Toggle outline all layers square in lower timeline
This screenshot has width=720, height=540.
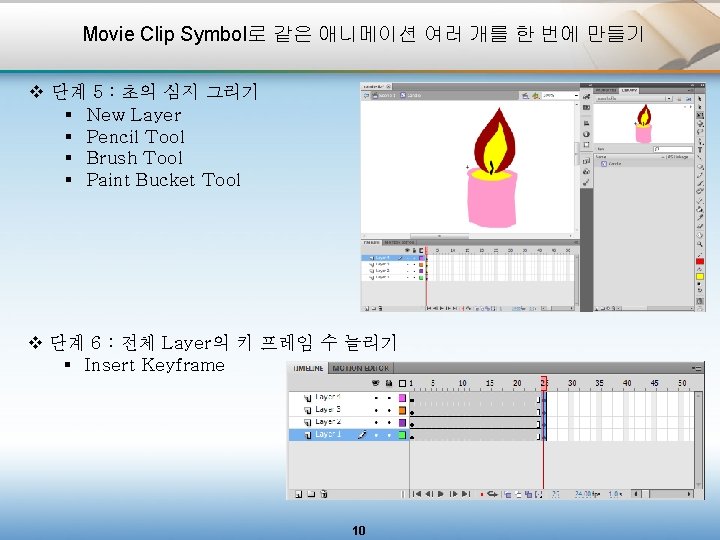pyautogui.click(x=402, y=383)
